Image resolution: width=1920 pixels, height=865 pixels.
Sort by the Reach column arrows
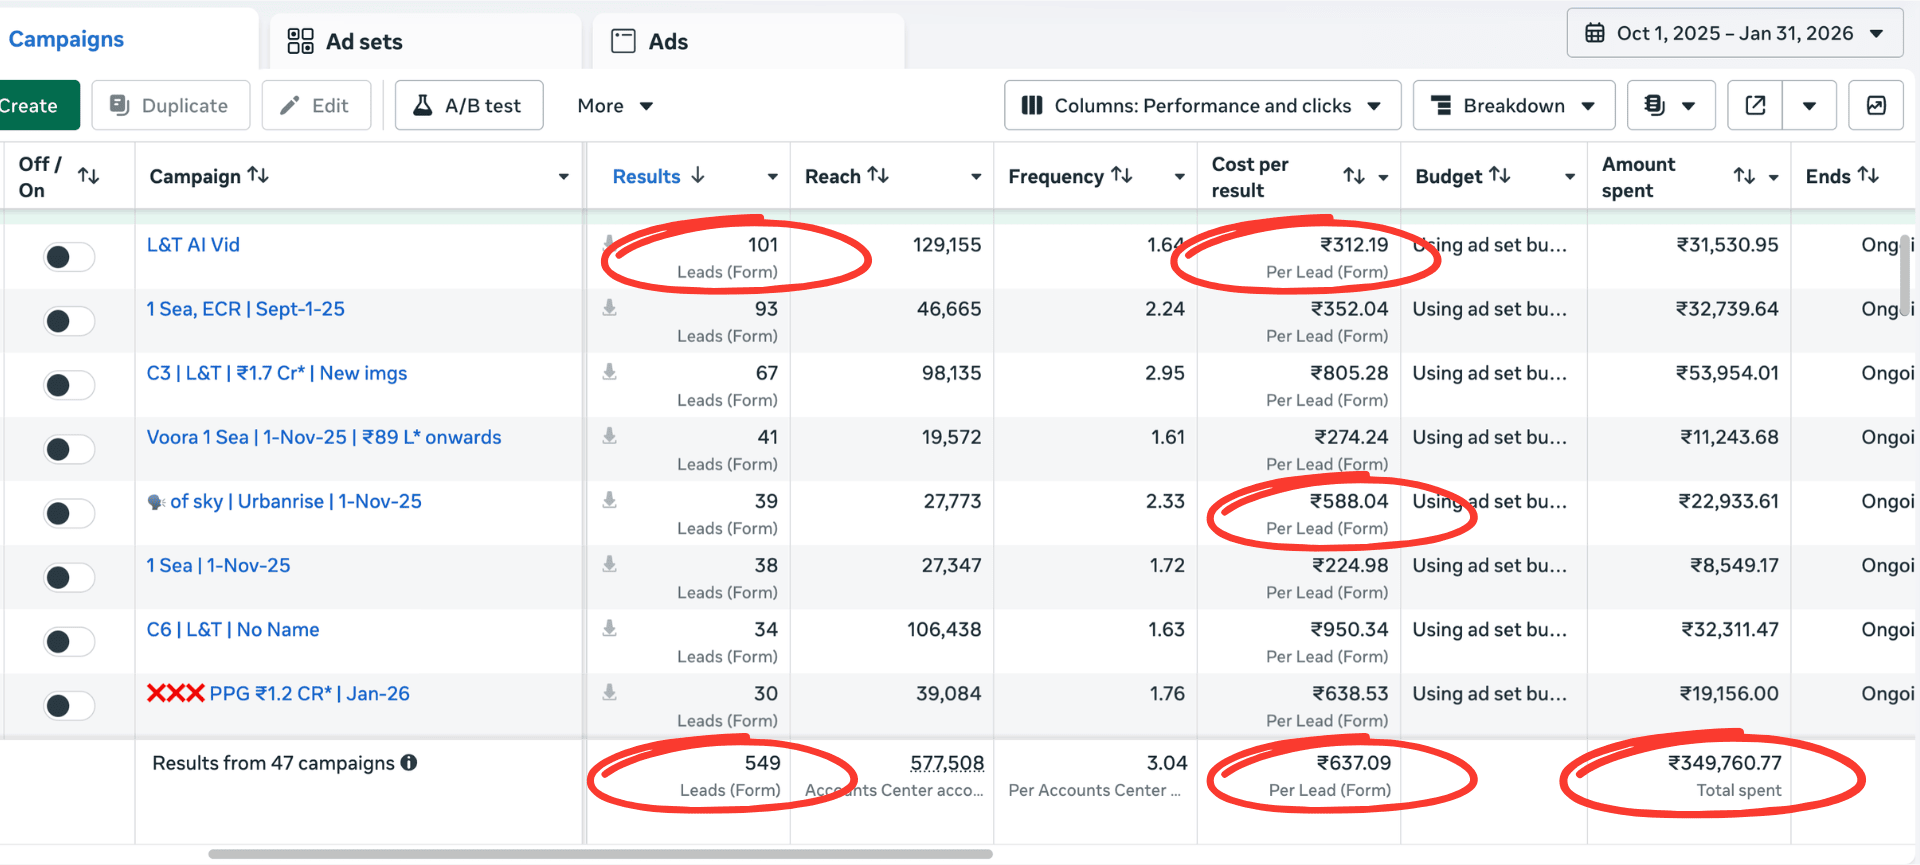878,176
